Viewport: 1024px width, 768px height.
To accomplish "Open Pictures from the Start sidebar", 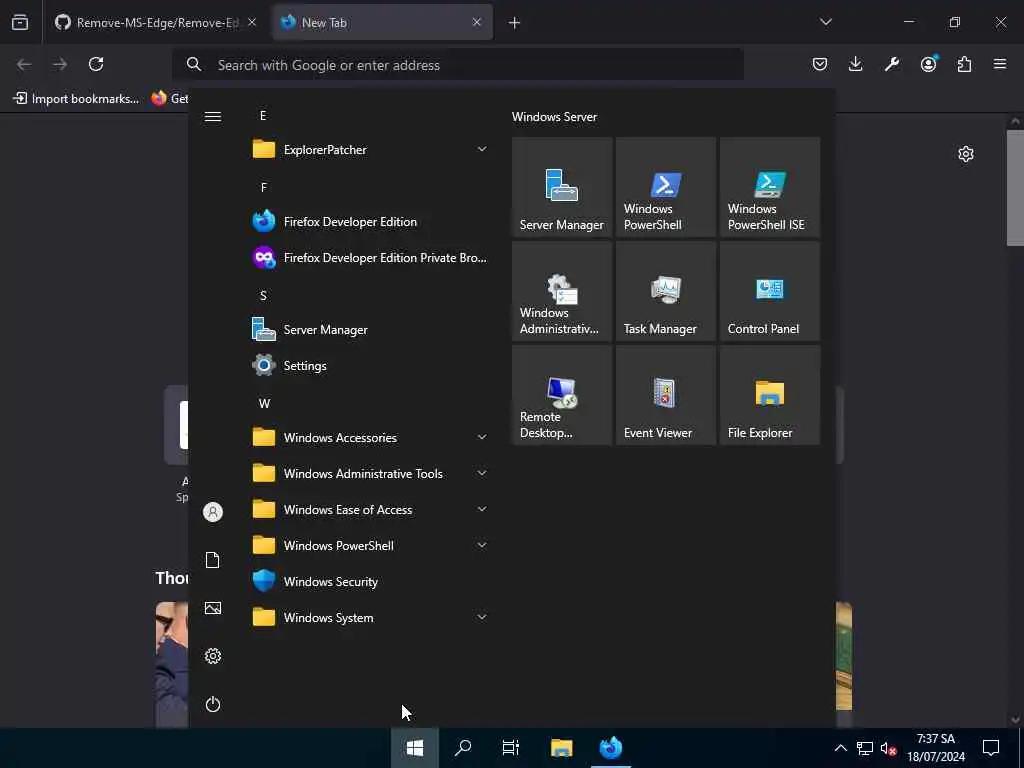I will (213, 608).
